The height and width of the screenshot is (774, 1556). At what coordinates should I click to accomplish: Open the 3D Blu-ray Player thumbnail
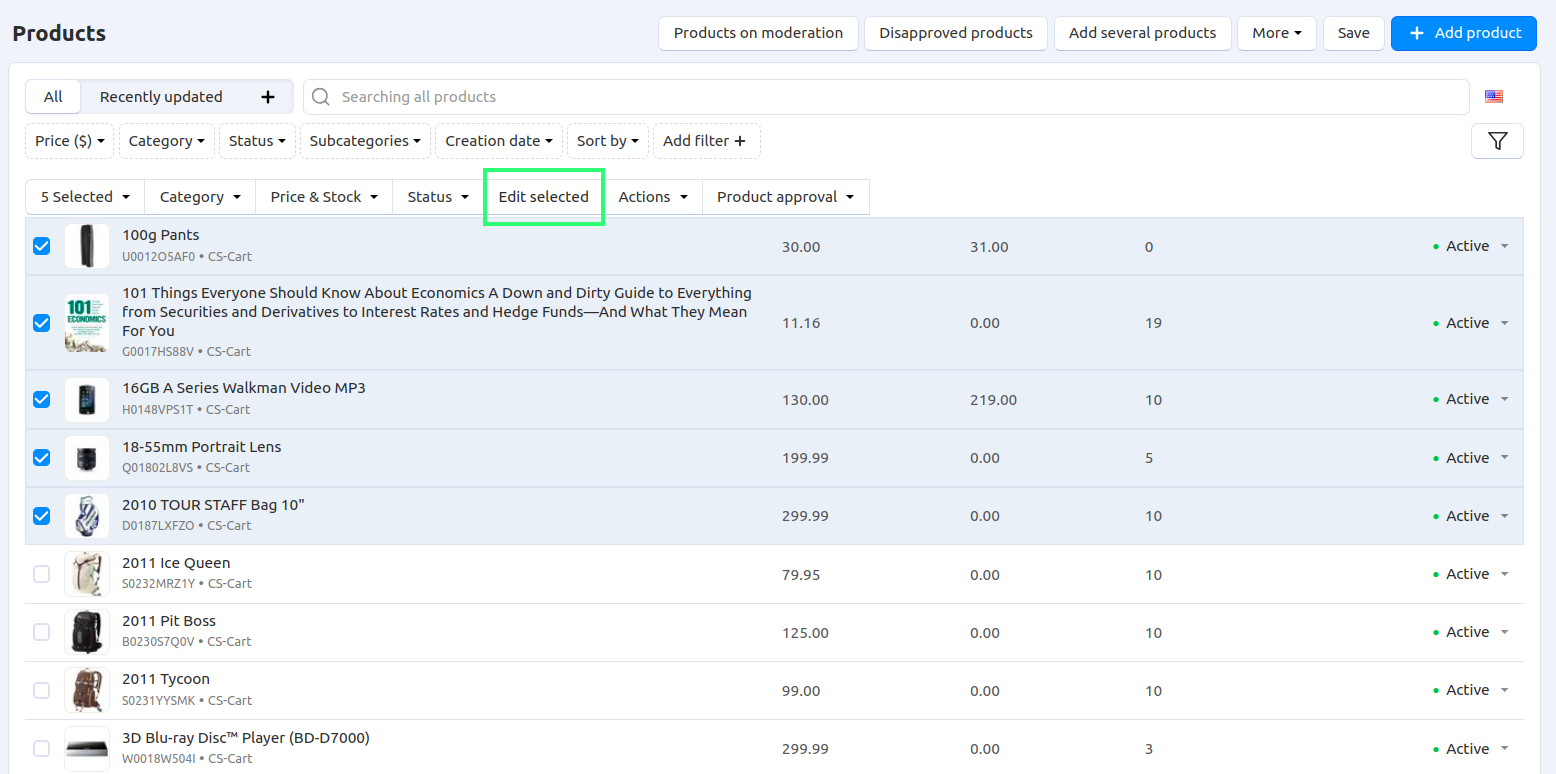pos(87,749)
